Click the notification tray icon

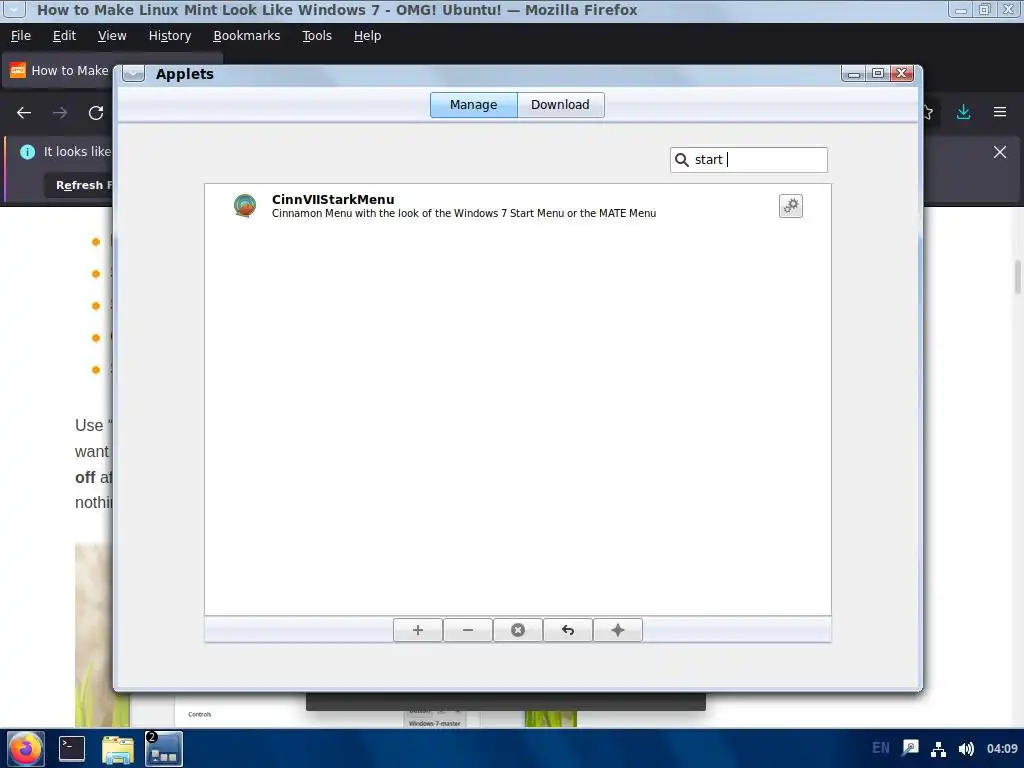(910, 748)
